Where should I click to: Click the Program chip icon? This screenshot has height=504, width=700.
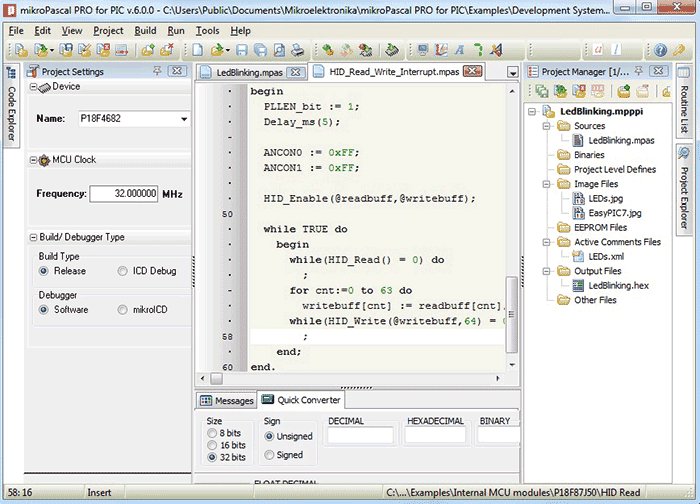click(x=392, y=50)
